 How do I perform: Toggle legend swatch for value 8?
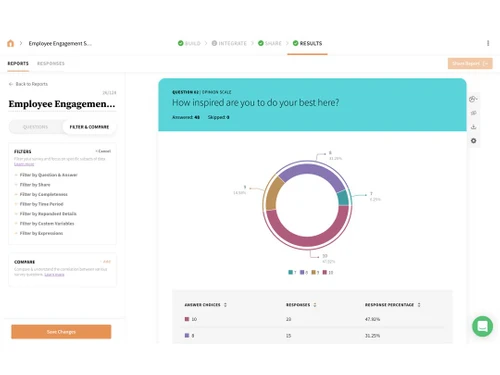[302, 272]
